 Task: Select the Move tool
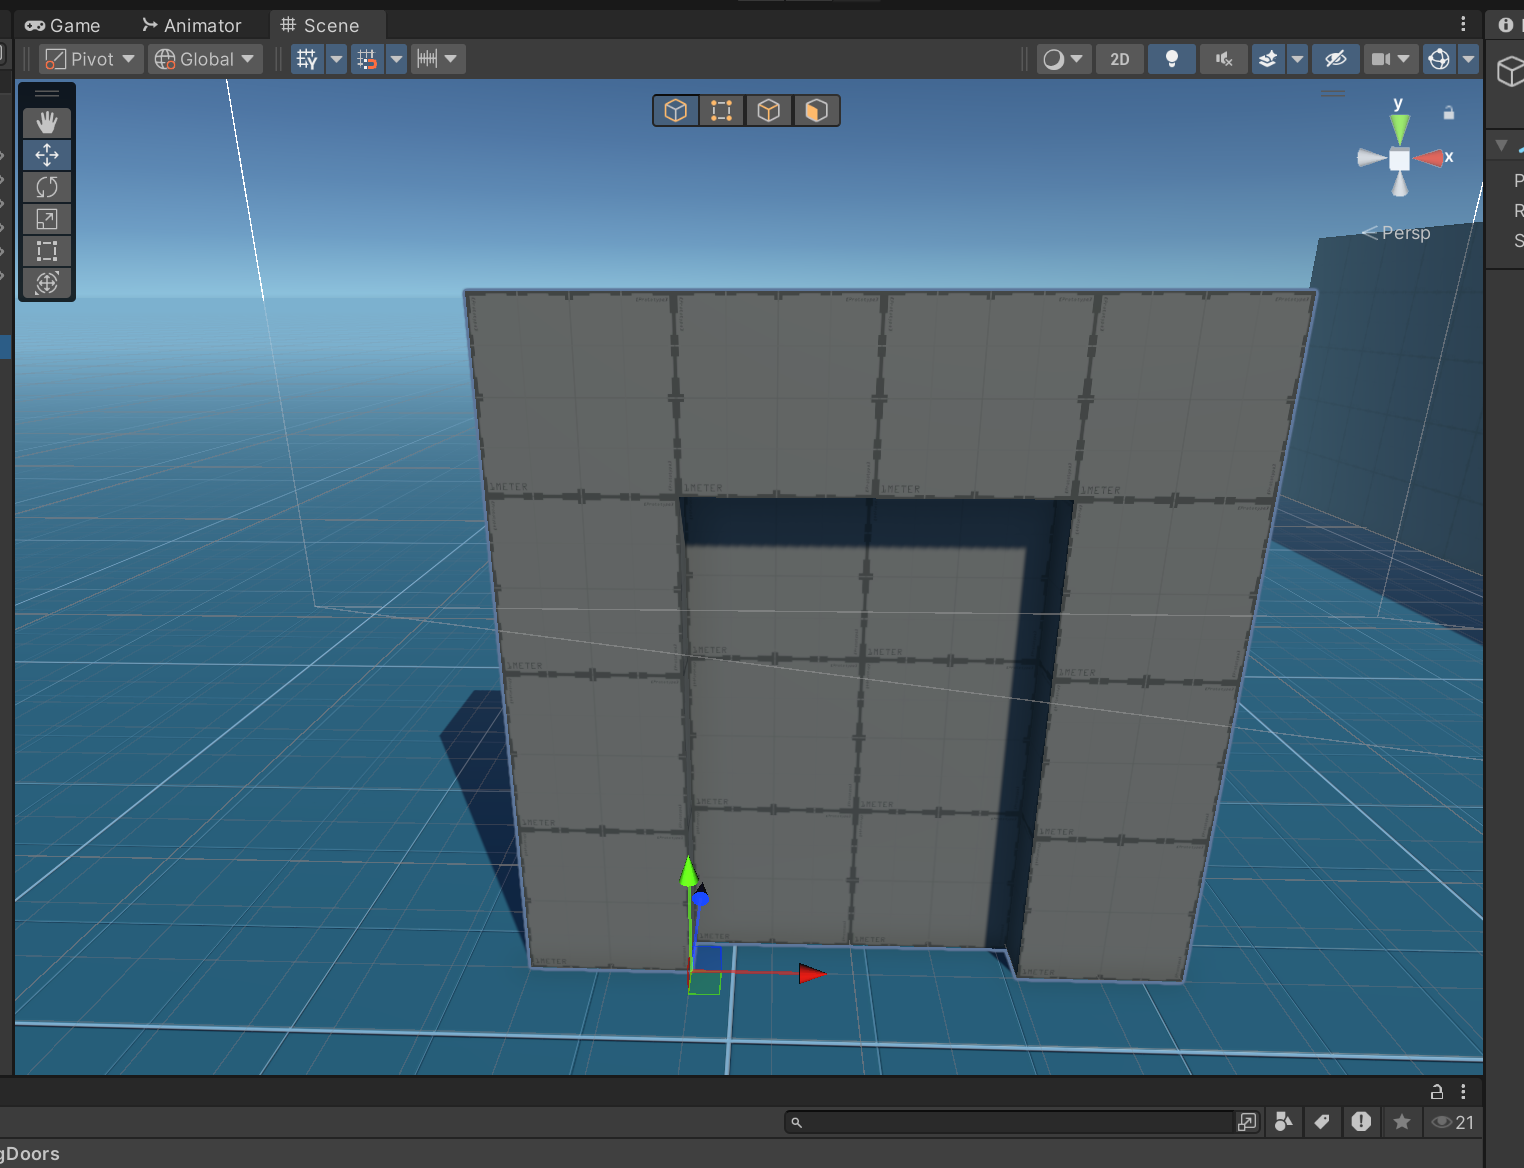pyautogui.click(x=47, y=155)
